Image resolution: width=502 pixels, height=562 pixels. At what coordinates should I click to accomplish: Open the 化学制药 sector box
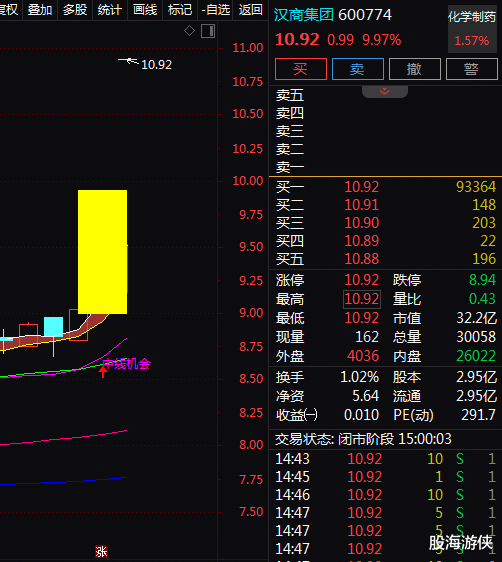coord(472,28)
